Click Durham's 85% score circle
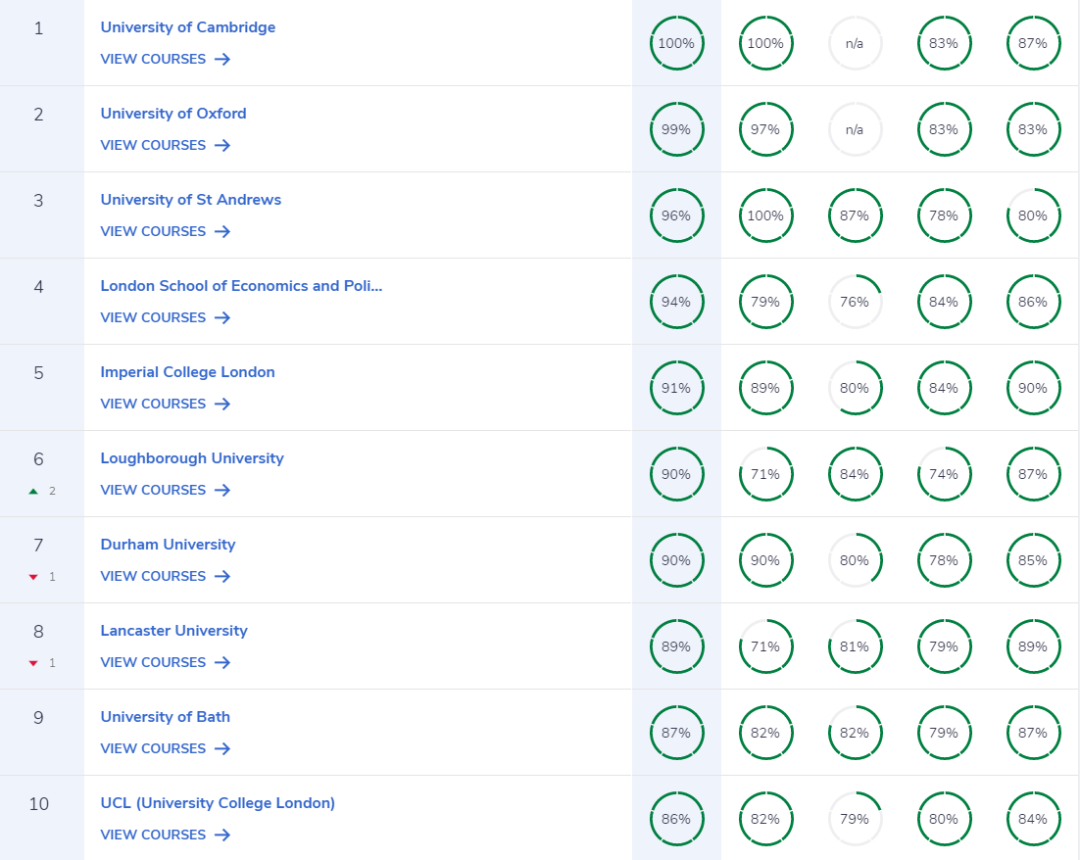The height and width of the screenshot is (860, 1080). (x=1033, y=560)
